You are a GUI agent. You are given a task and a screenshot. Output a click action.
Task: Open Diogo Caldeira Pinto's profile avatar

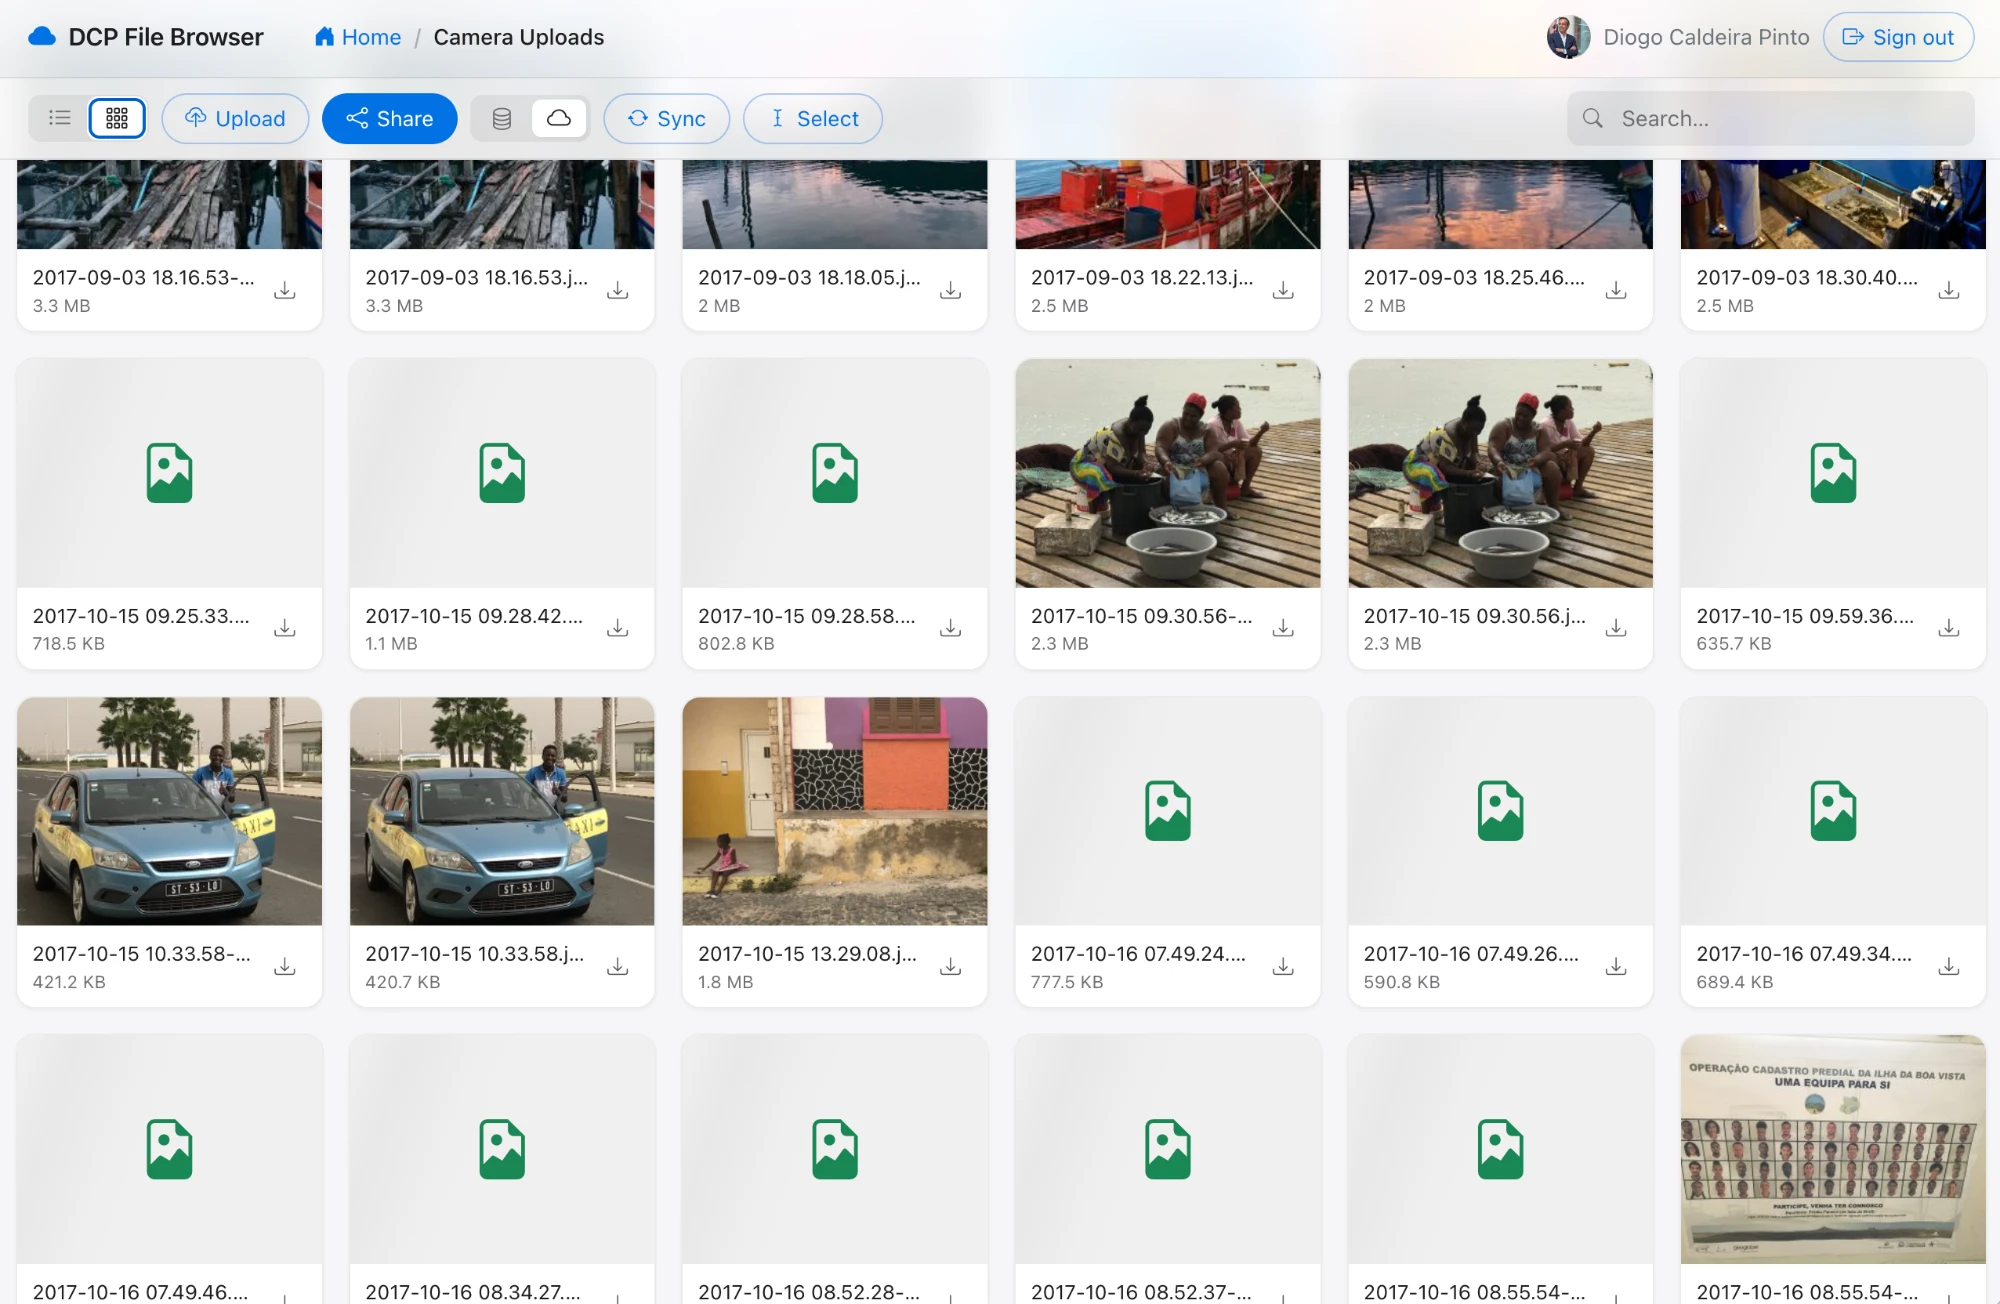pyautogui.click(x=1568, y=37)
